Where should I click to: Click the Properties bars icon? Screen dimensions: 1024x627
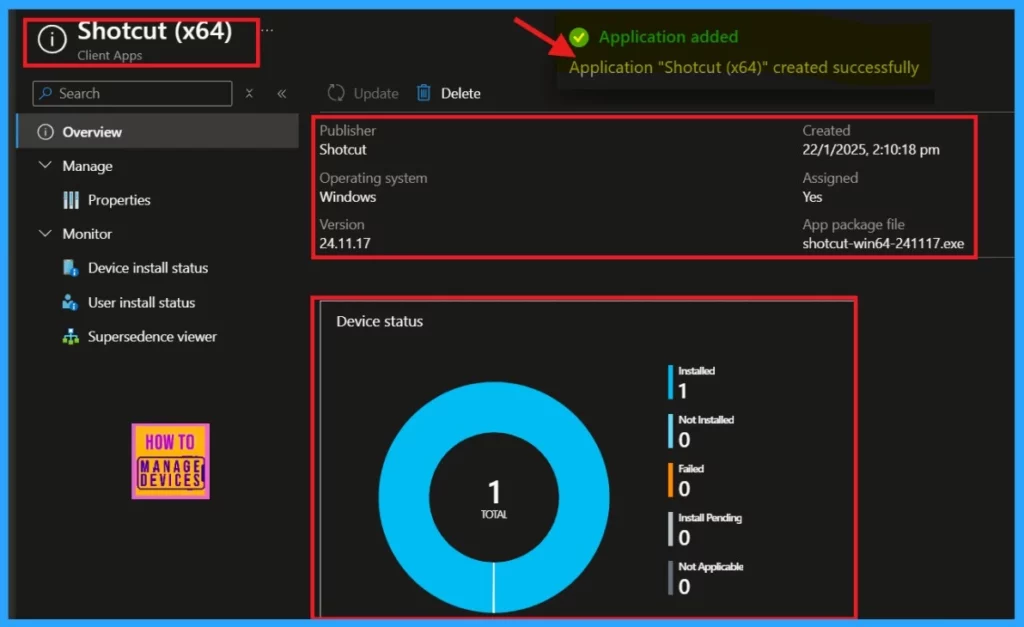71,200
